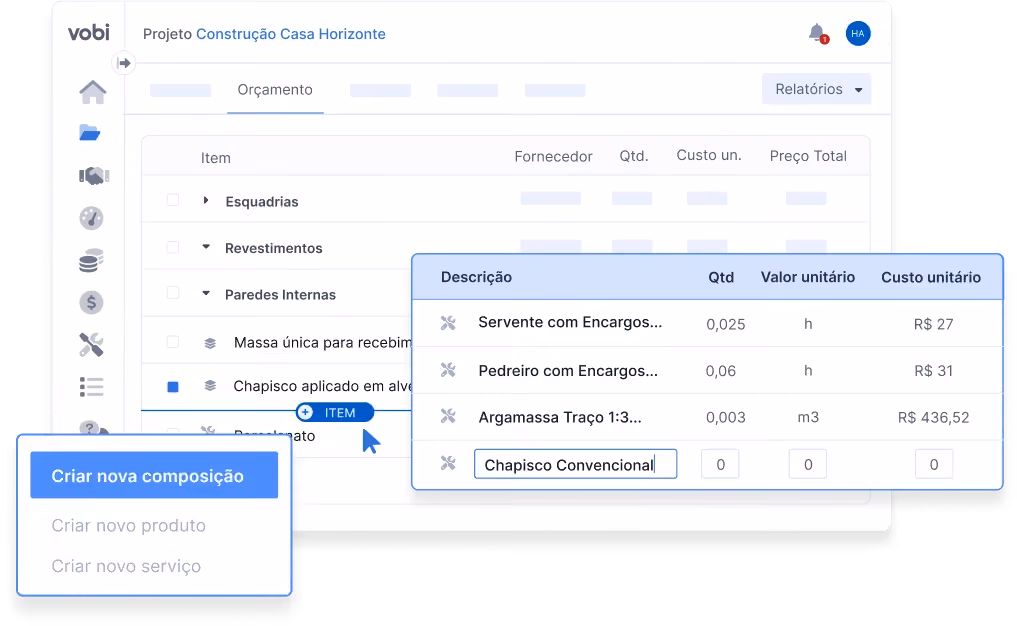Click the Descrição header in composition panel

tap(476, 277)
